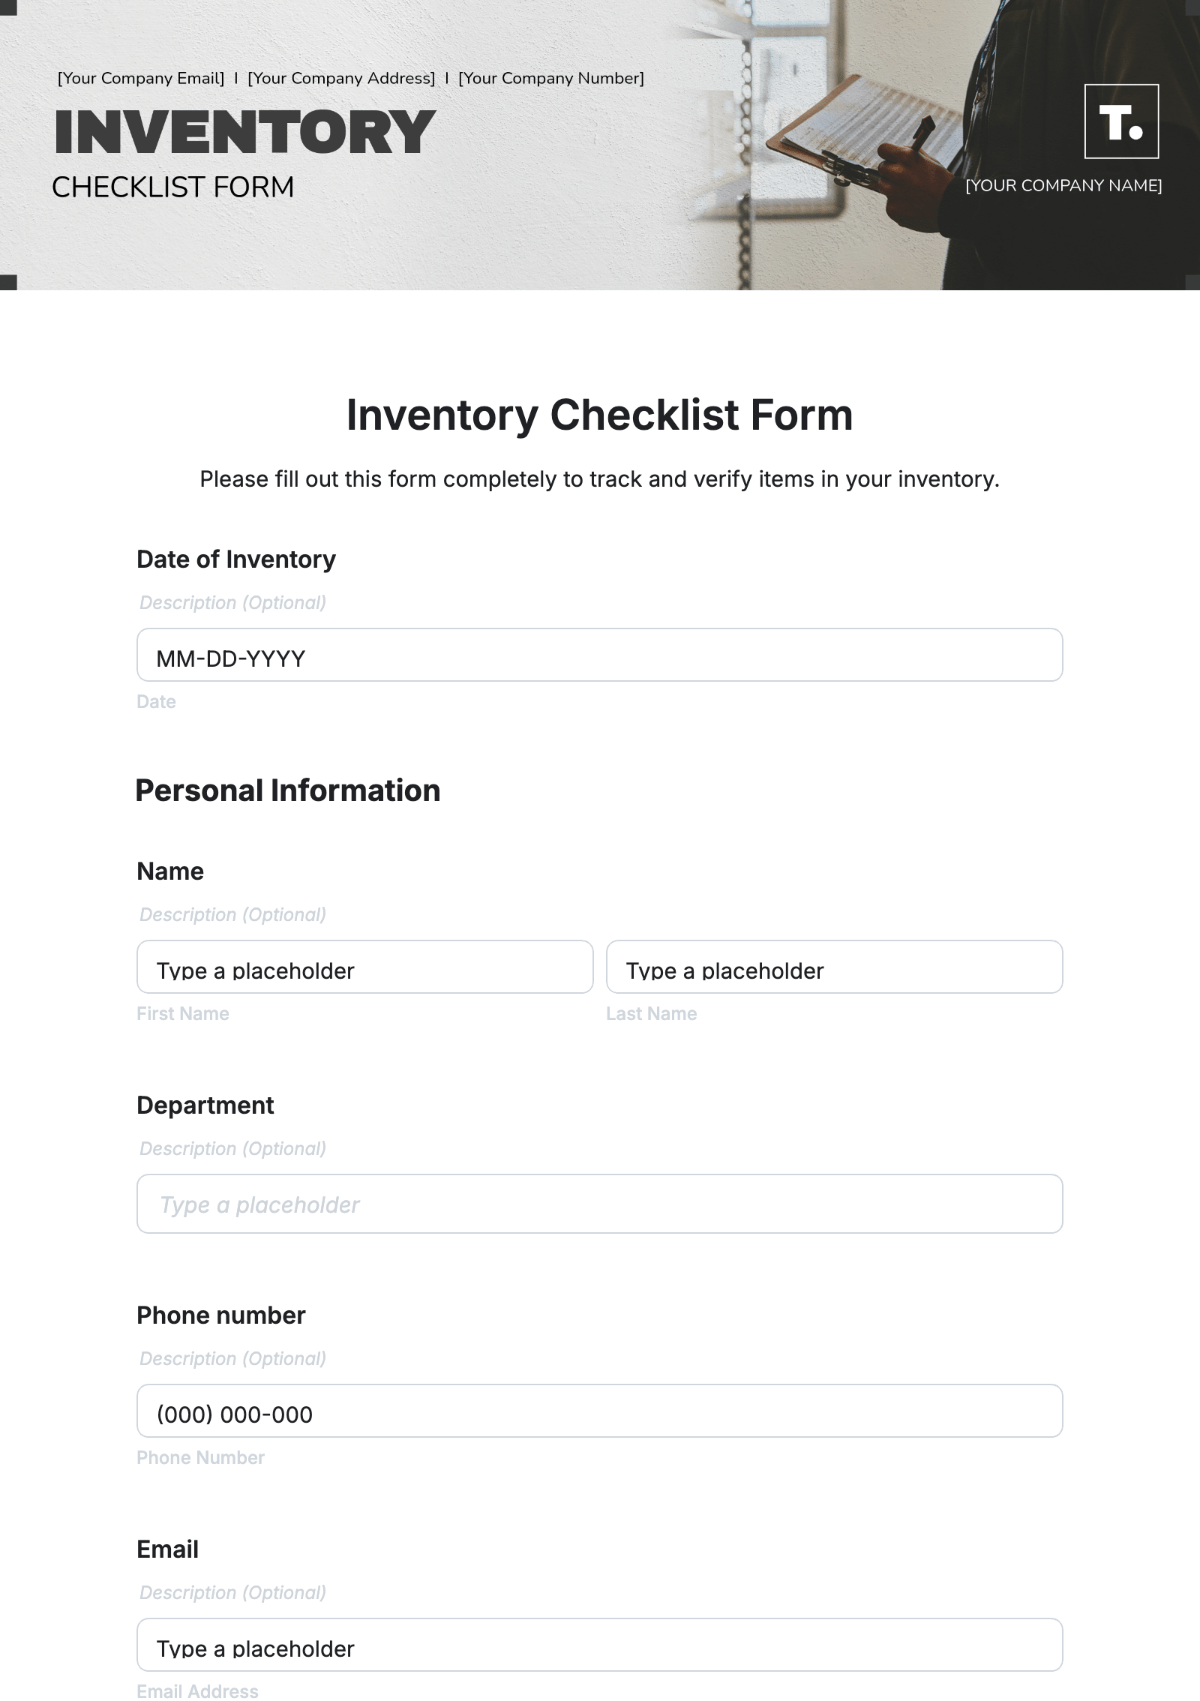
Task: Click the description under Date of Inventory
Action: pos(232,603)
